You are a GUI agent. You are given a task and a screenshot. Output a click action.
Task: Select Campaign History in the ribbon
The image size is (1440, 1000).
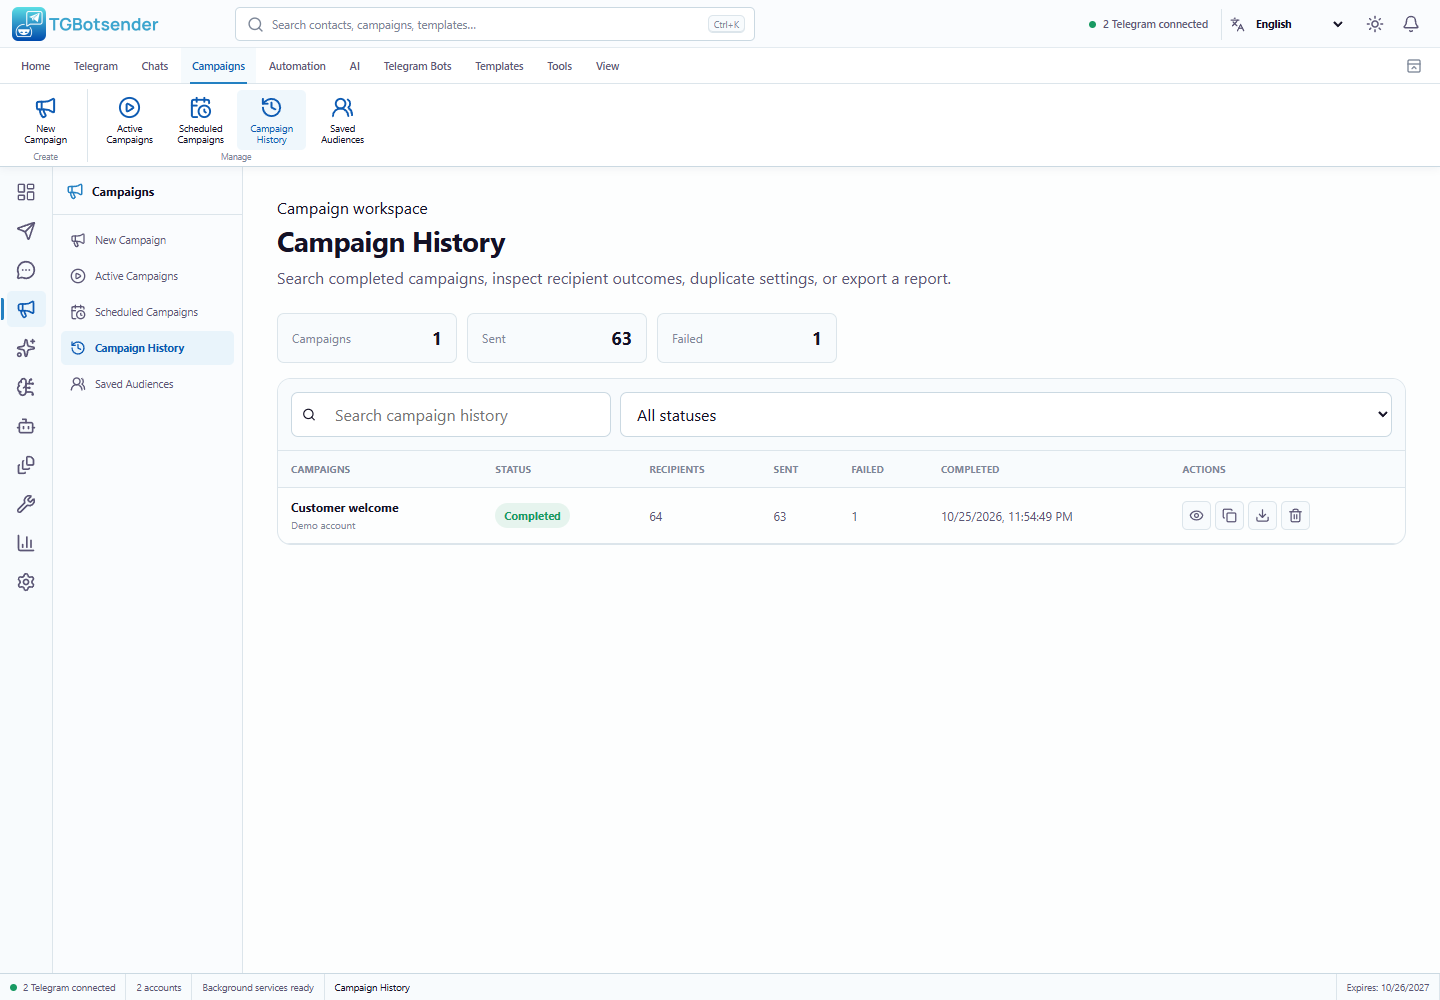272,121
